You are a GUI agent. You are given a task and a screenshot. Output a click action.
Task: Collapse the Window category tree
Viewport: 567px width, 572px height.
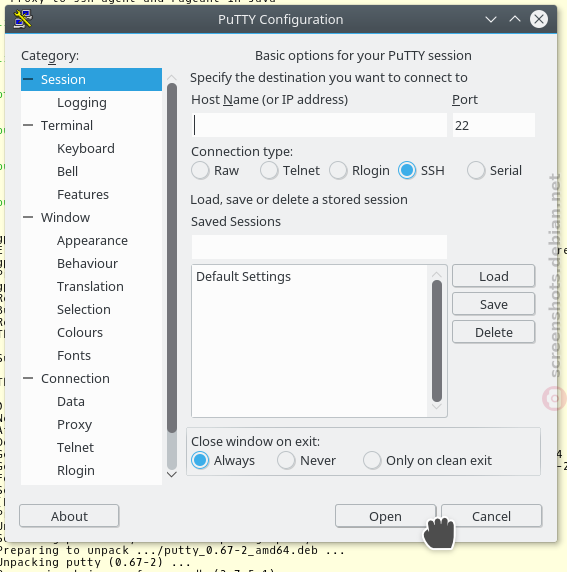[28, 217]
